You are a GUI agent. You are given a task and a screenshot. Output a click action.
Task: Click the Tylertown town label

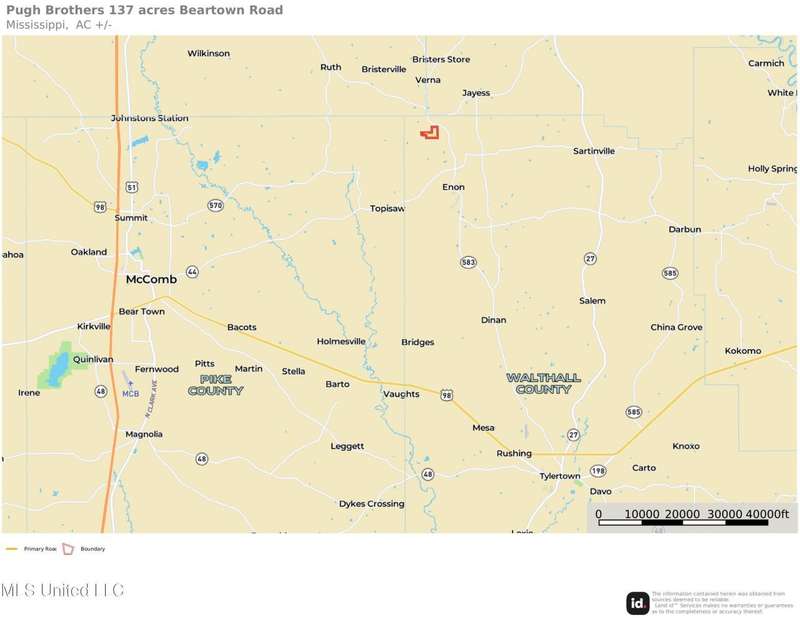pyautogui.click(x=560, y=476)
